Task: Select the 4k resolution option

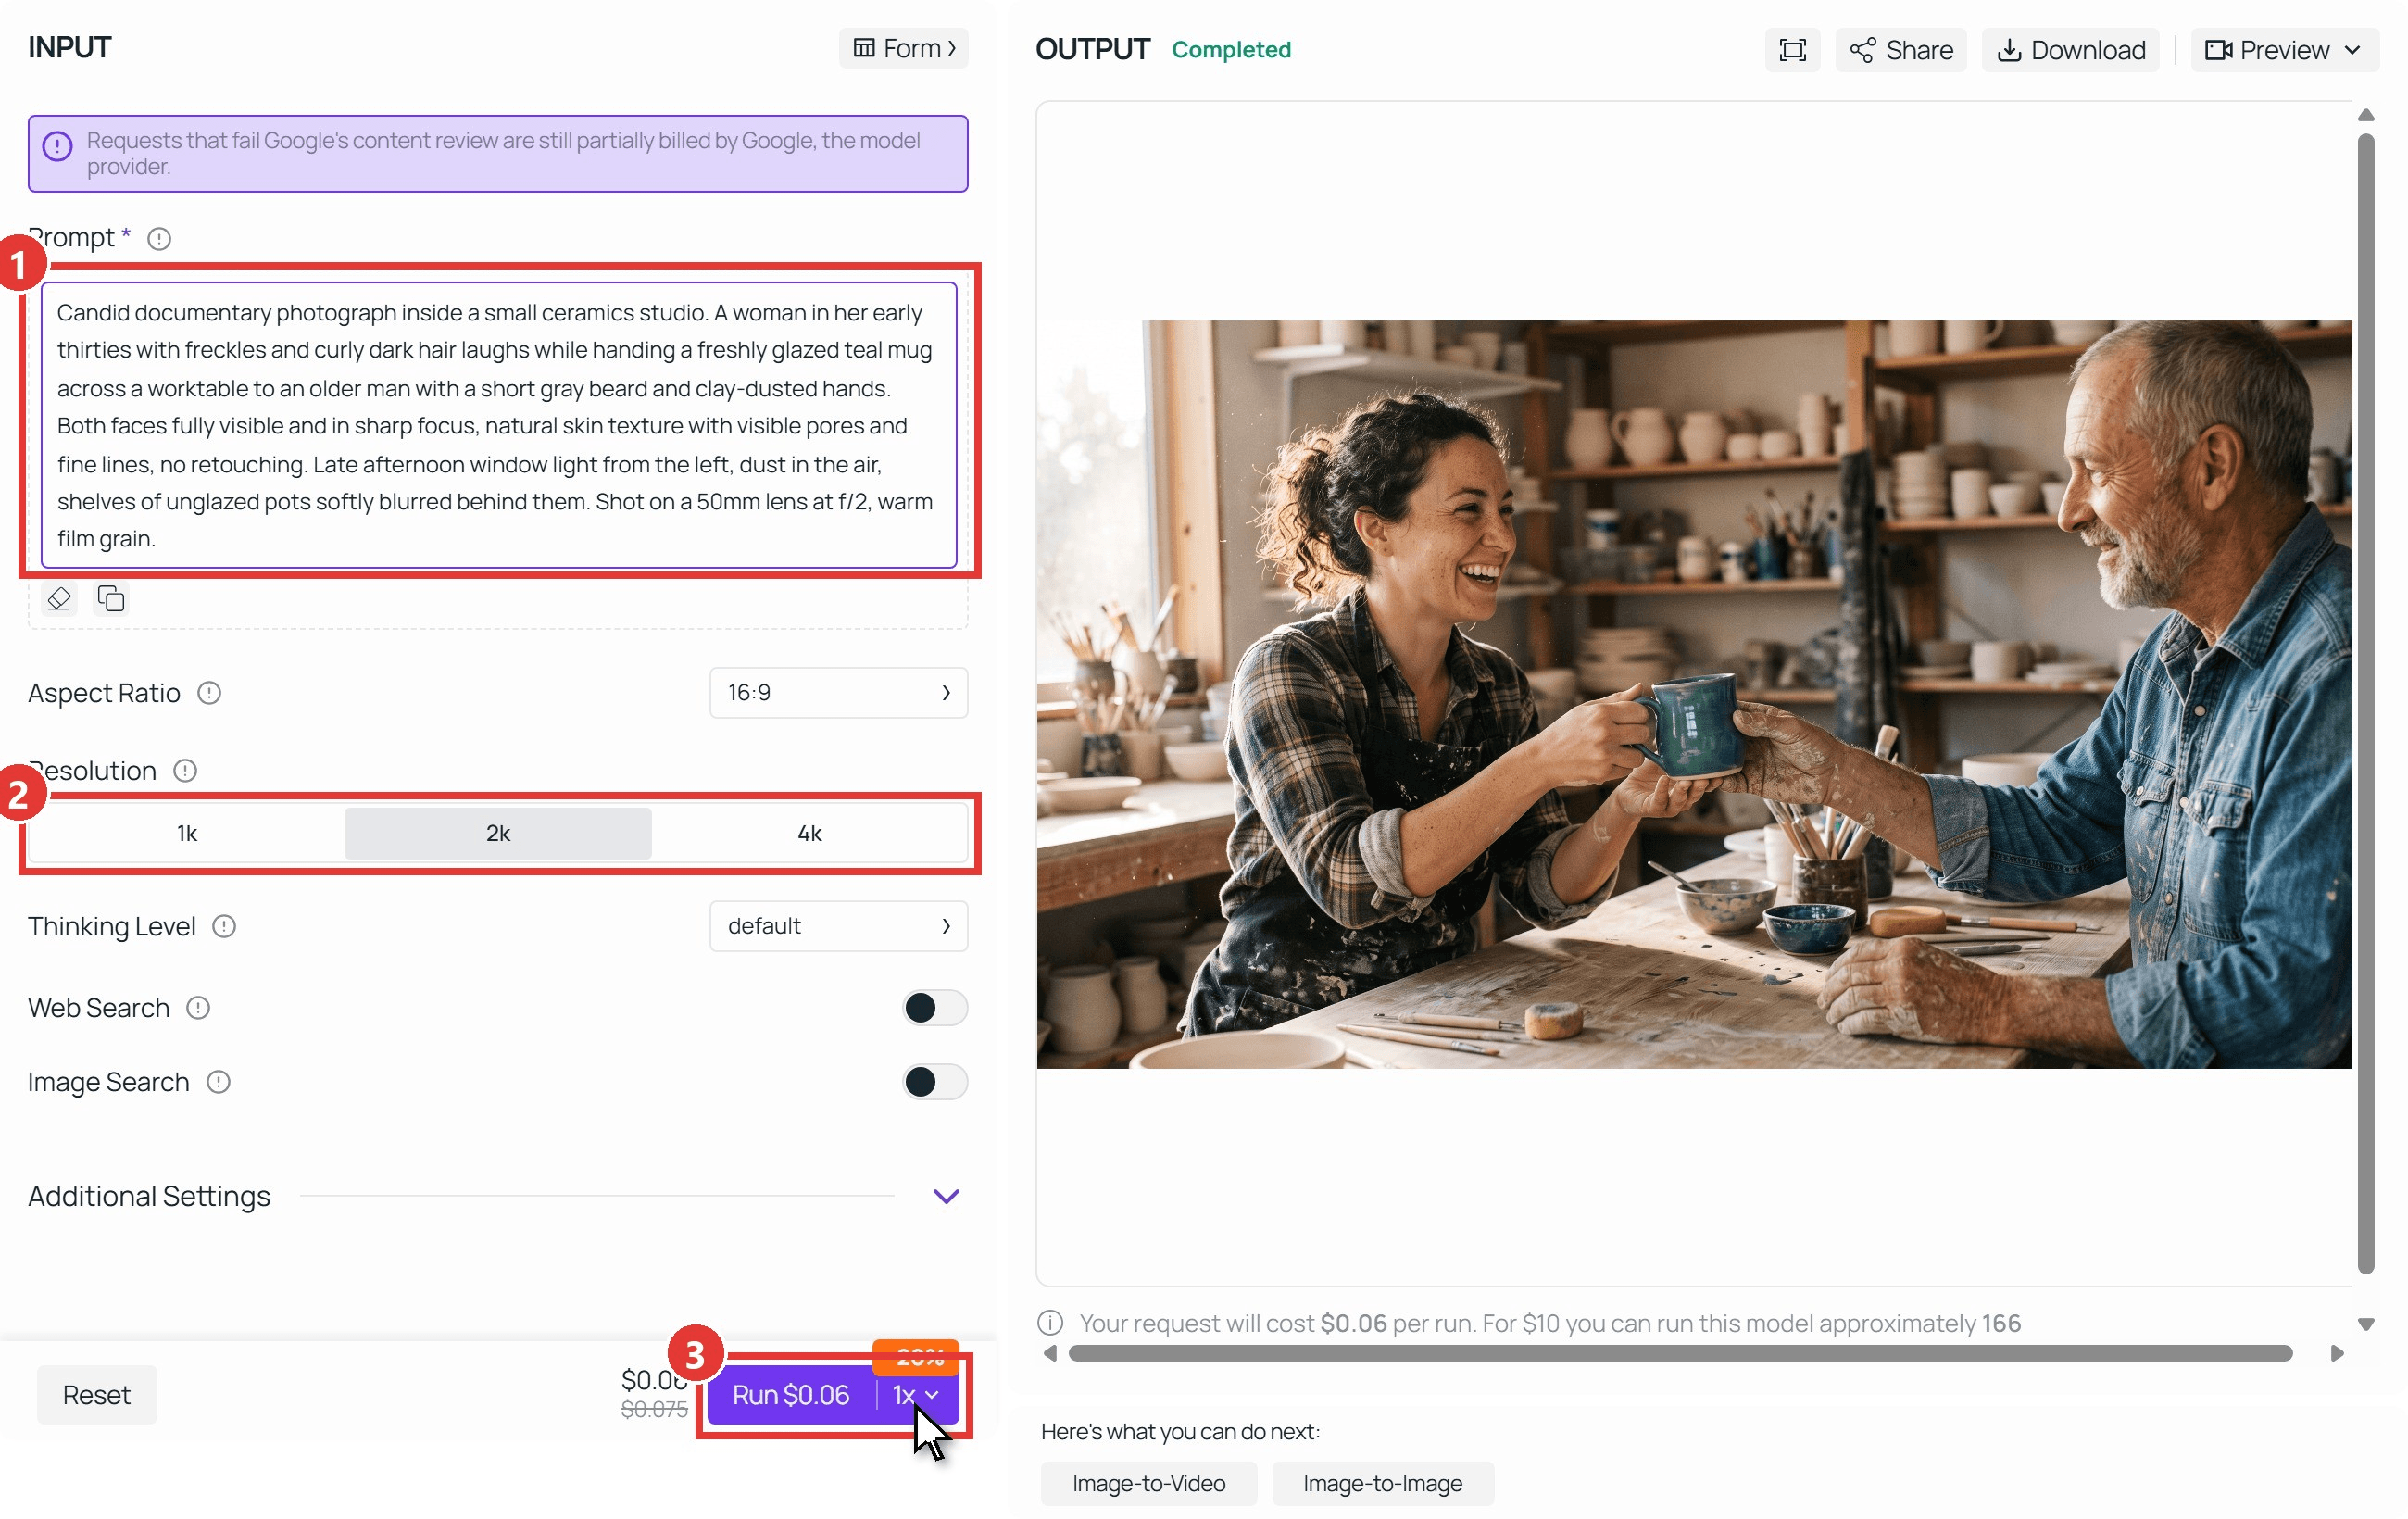Action: (809, 834)
